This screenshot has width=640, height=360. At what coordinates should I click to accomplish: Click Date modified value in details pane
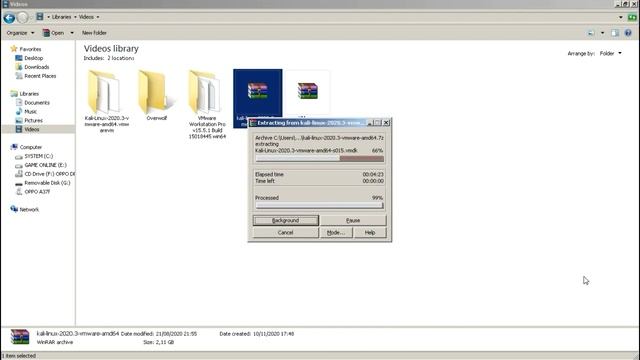coord(176,334)
